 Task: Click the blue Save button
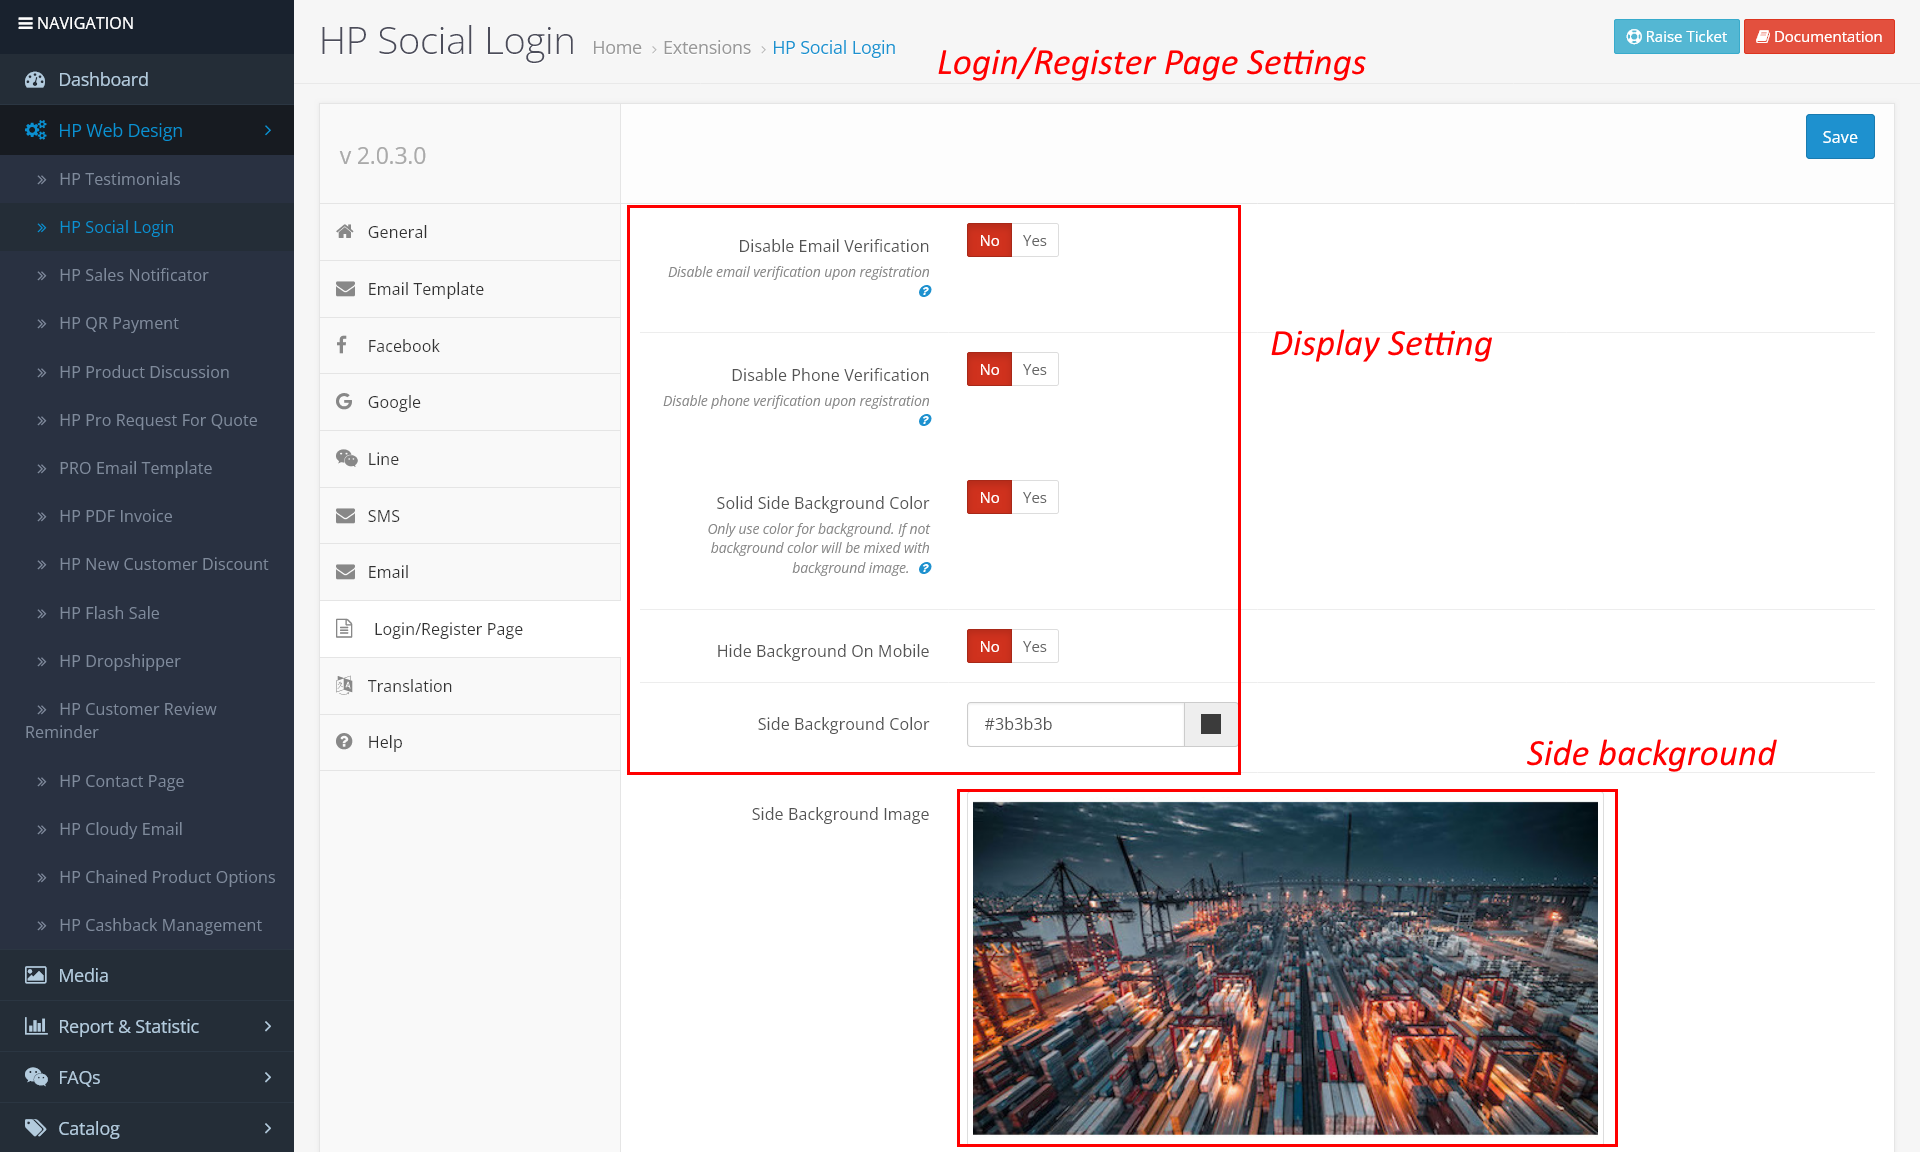1839,137
